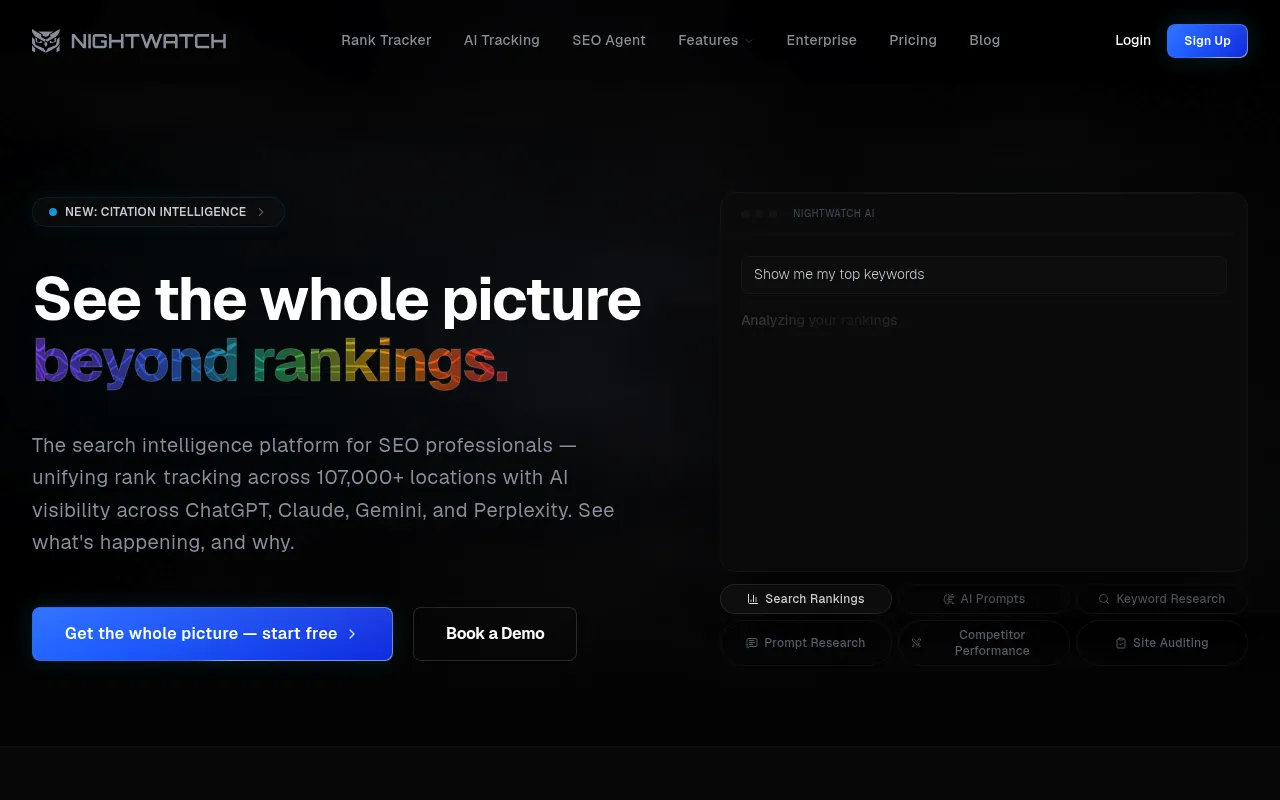Screen dimensions: 1280x800
Task: Open the SEO Agent menu item
Action: (609, 41)
